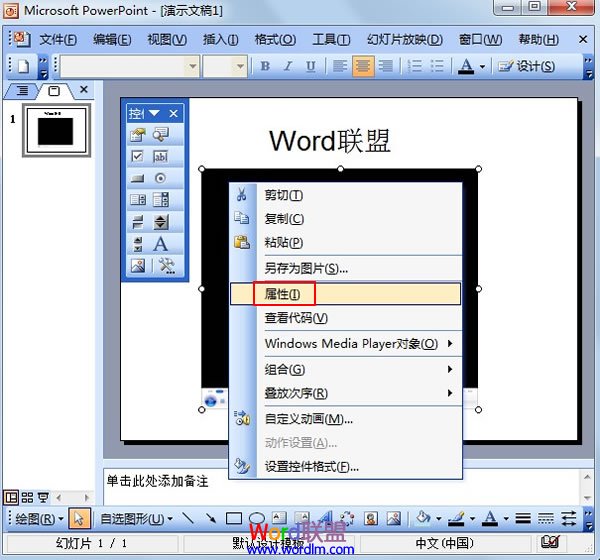Open font size combo box

(x=225, y=67)
